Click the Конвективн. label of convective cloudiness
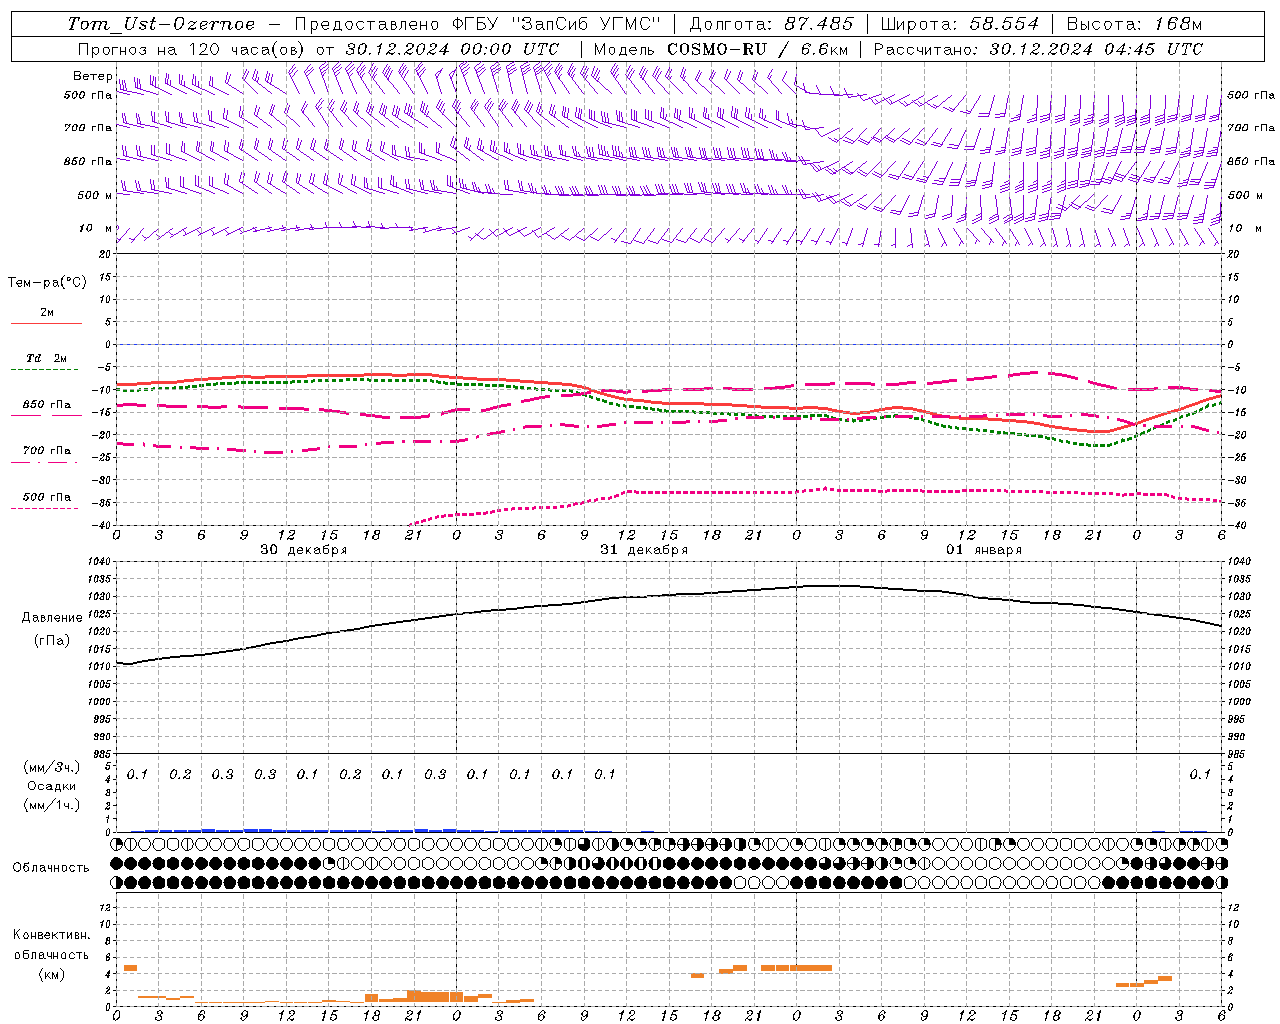Image resolution: width=1280 pixels, height=1024 pixels. coord(51,935)
